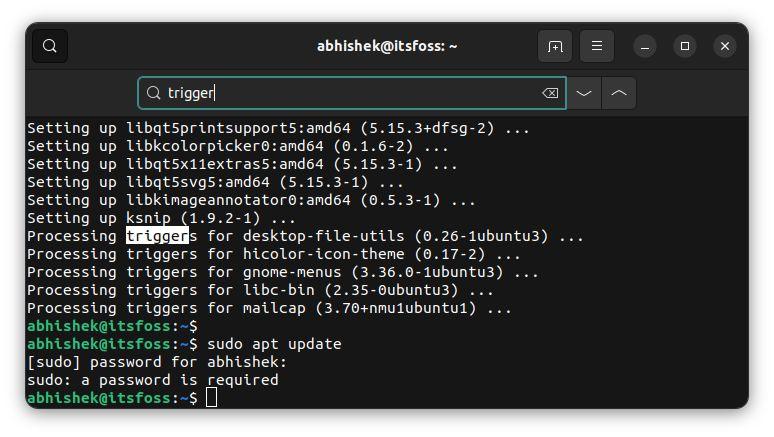Click the mailcap triggers output line

[x=270, y=308]
